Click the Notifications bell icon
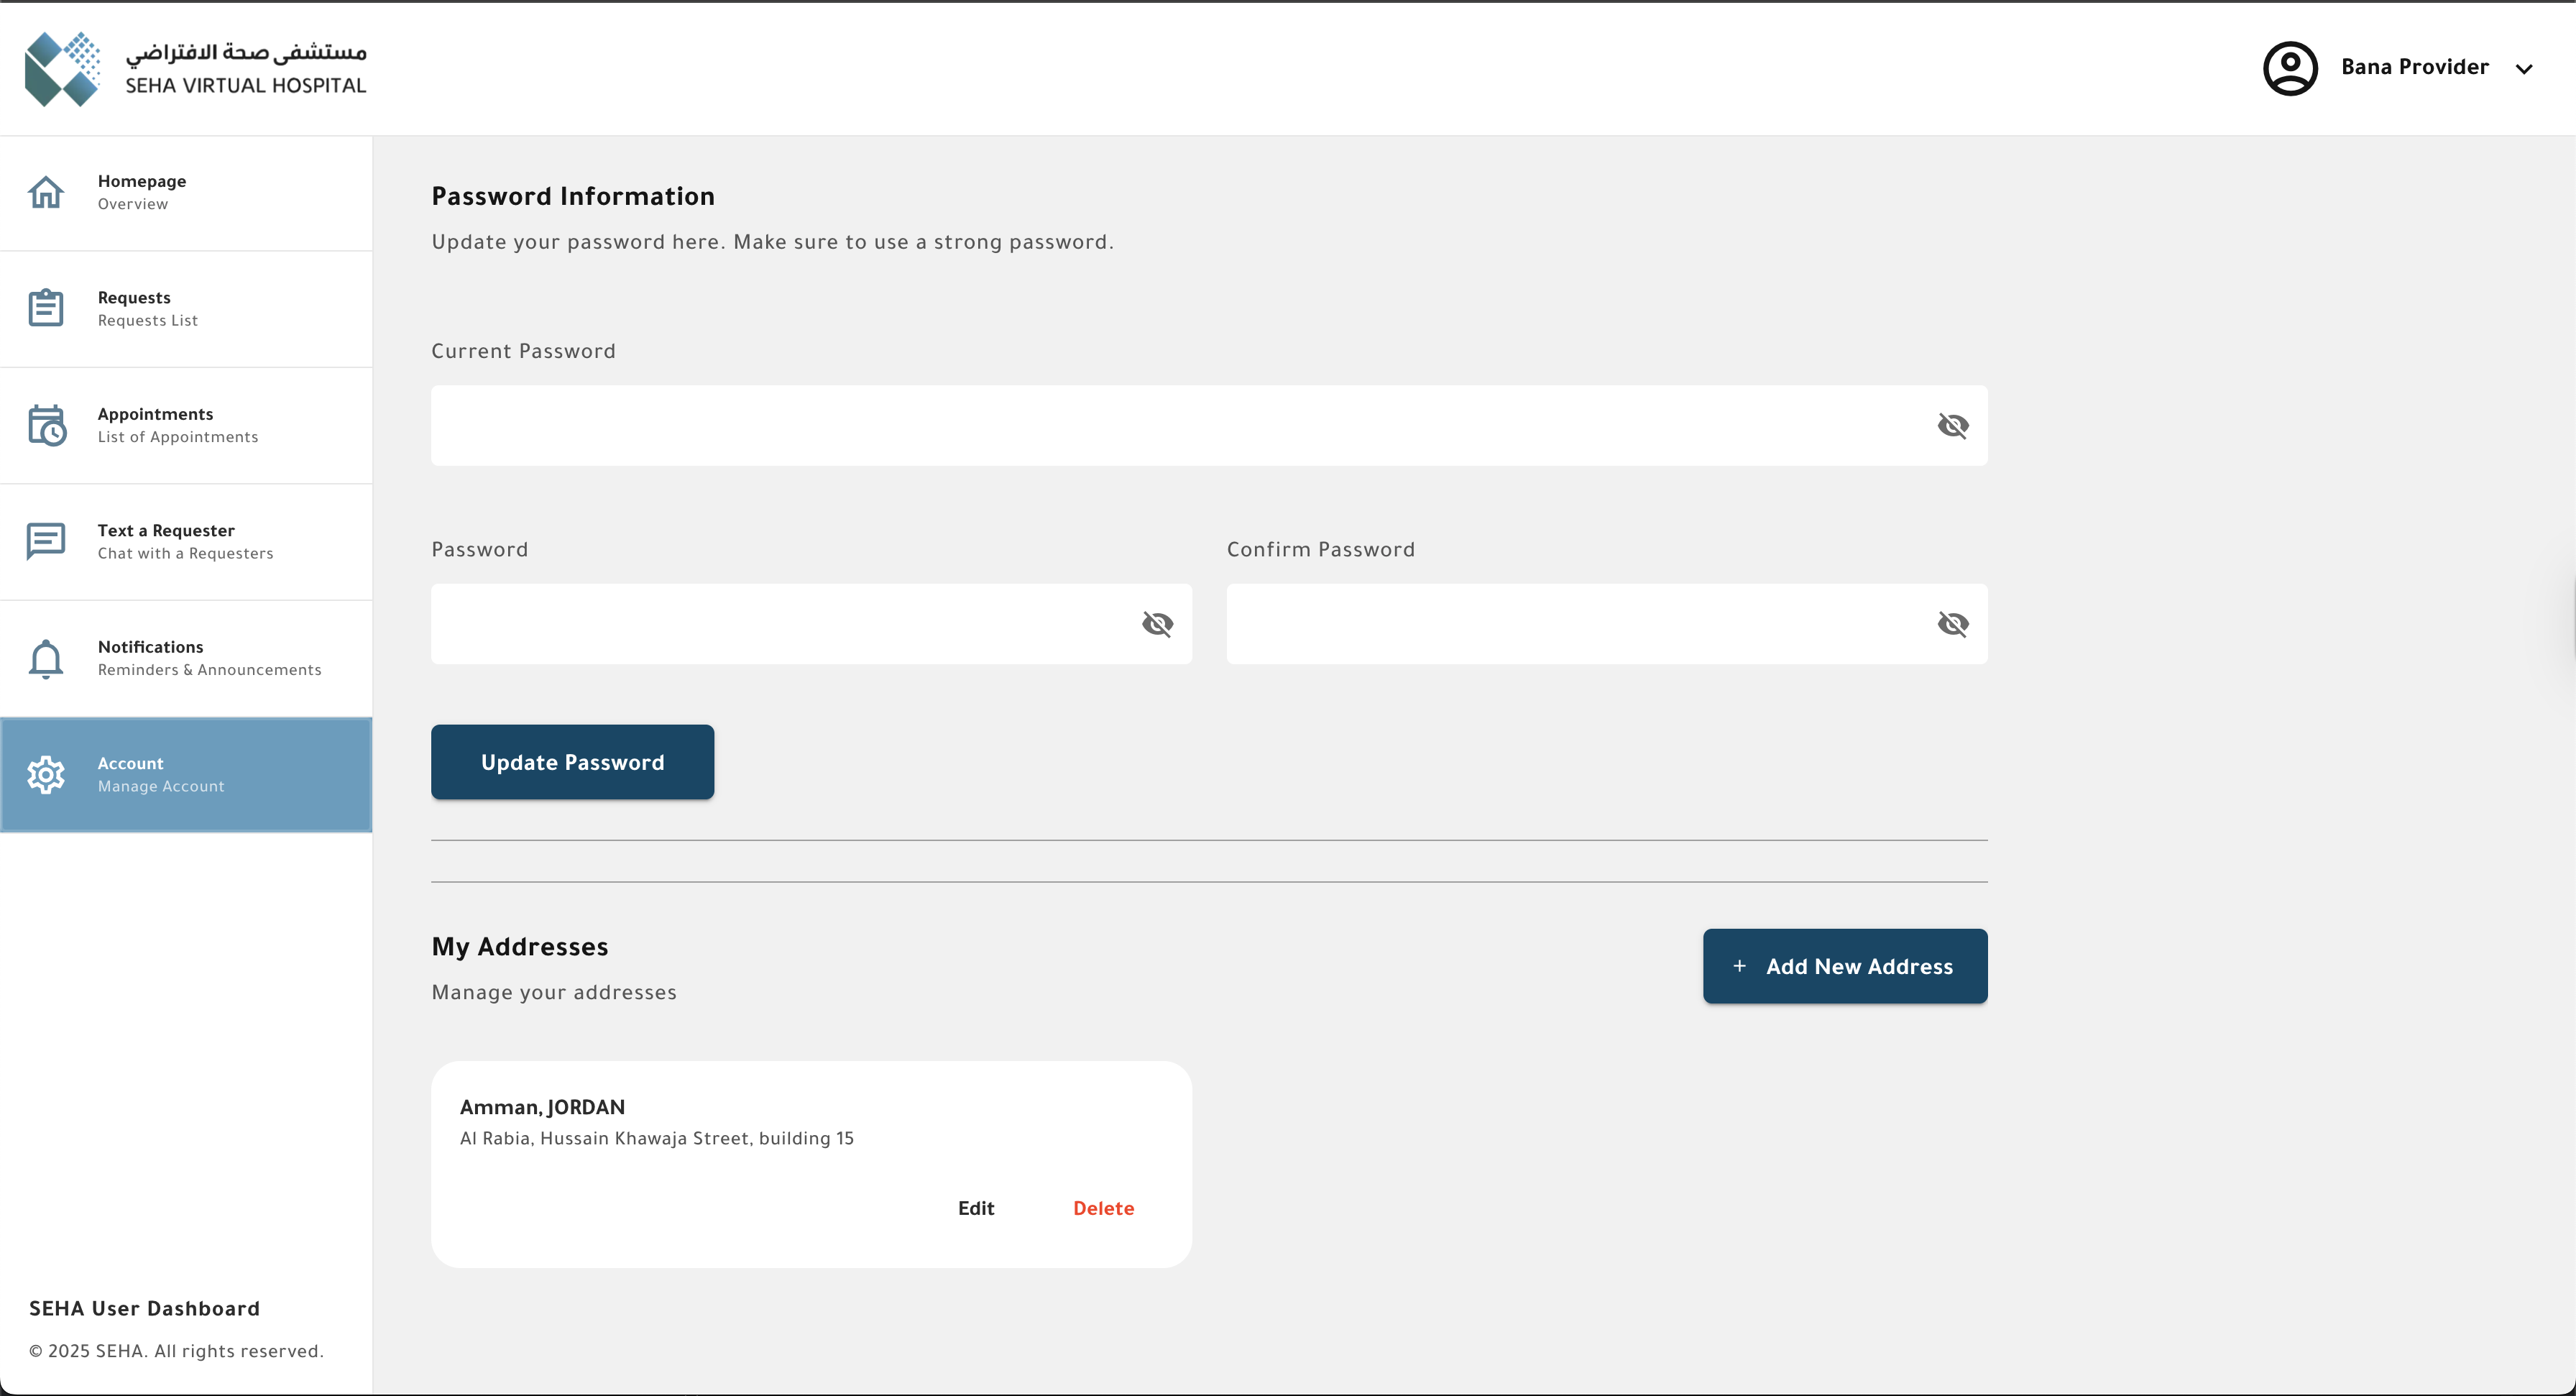2576x1396 pixels. pos(46,657)
